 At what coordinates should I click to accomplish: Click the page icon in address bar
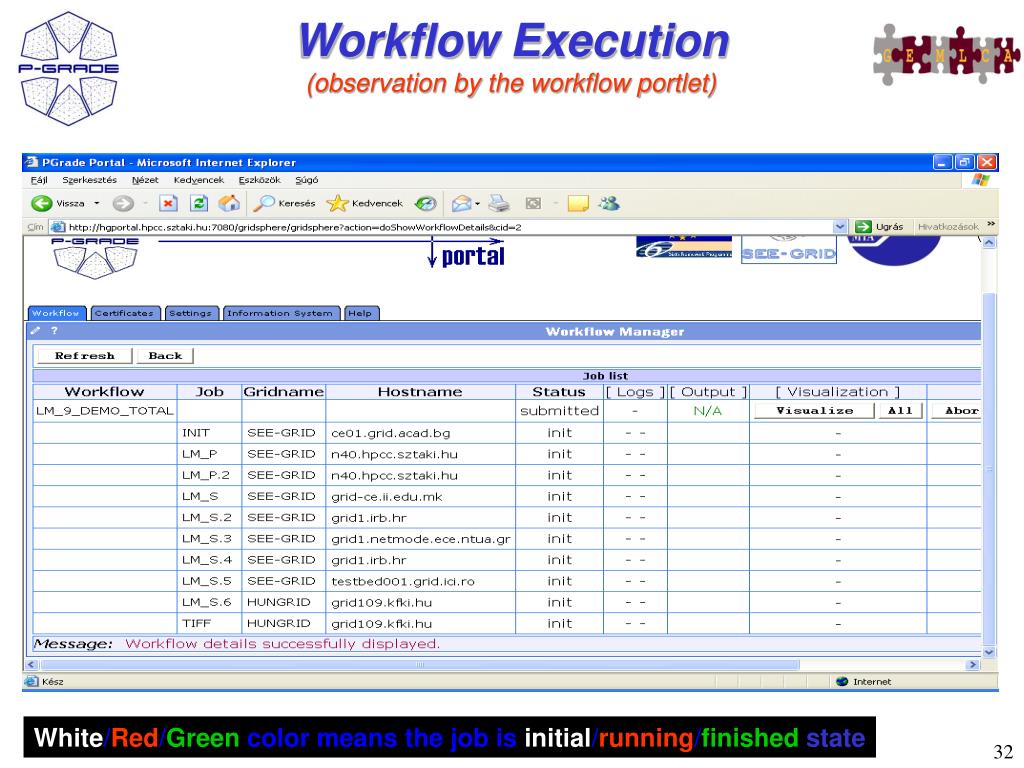[58, 227]
